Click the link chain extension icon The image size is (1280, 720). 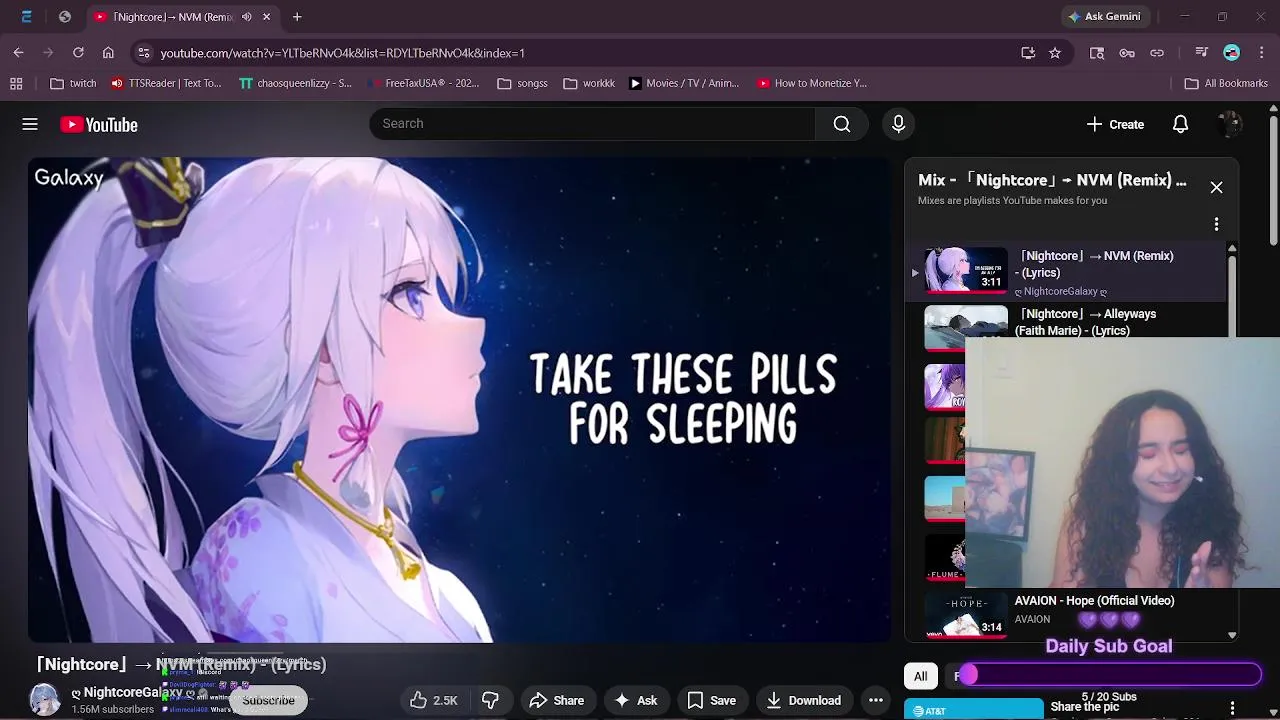pyautogui.click(x=1157, y=53)
